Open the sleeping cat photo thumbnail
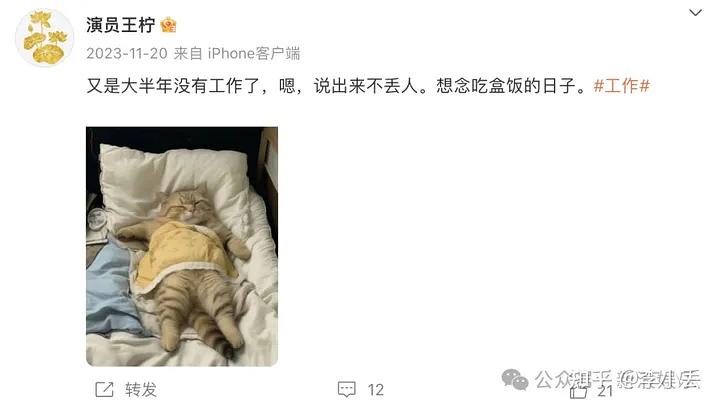The image size is (720, 409). tap(182, 247)
